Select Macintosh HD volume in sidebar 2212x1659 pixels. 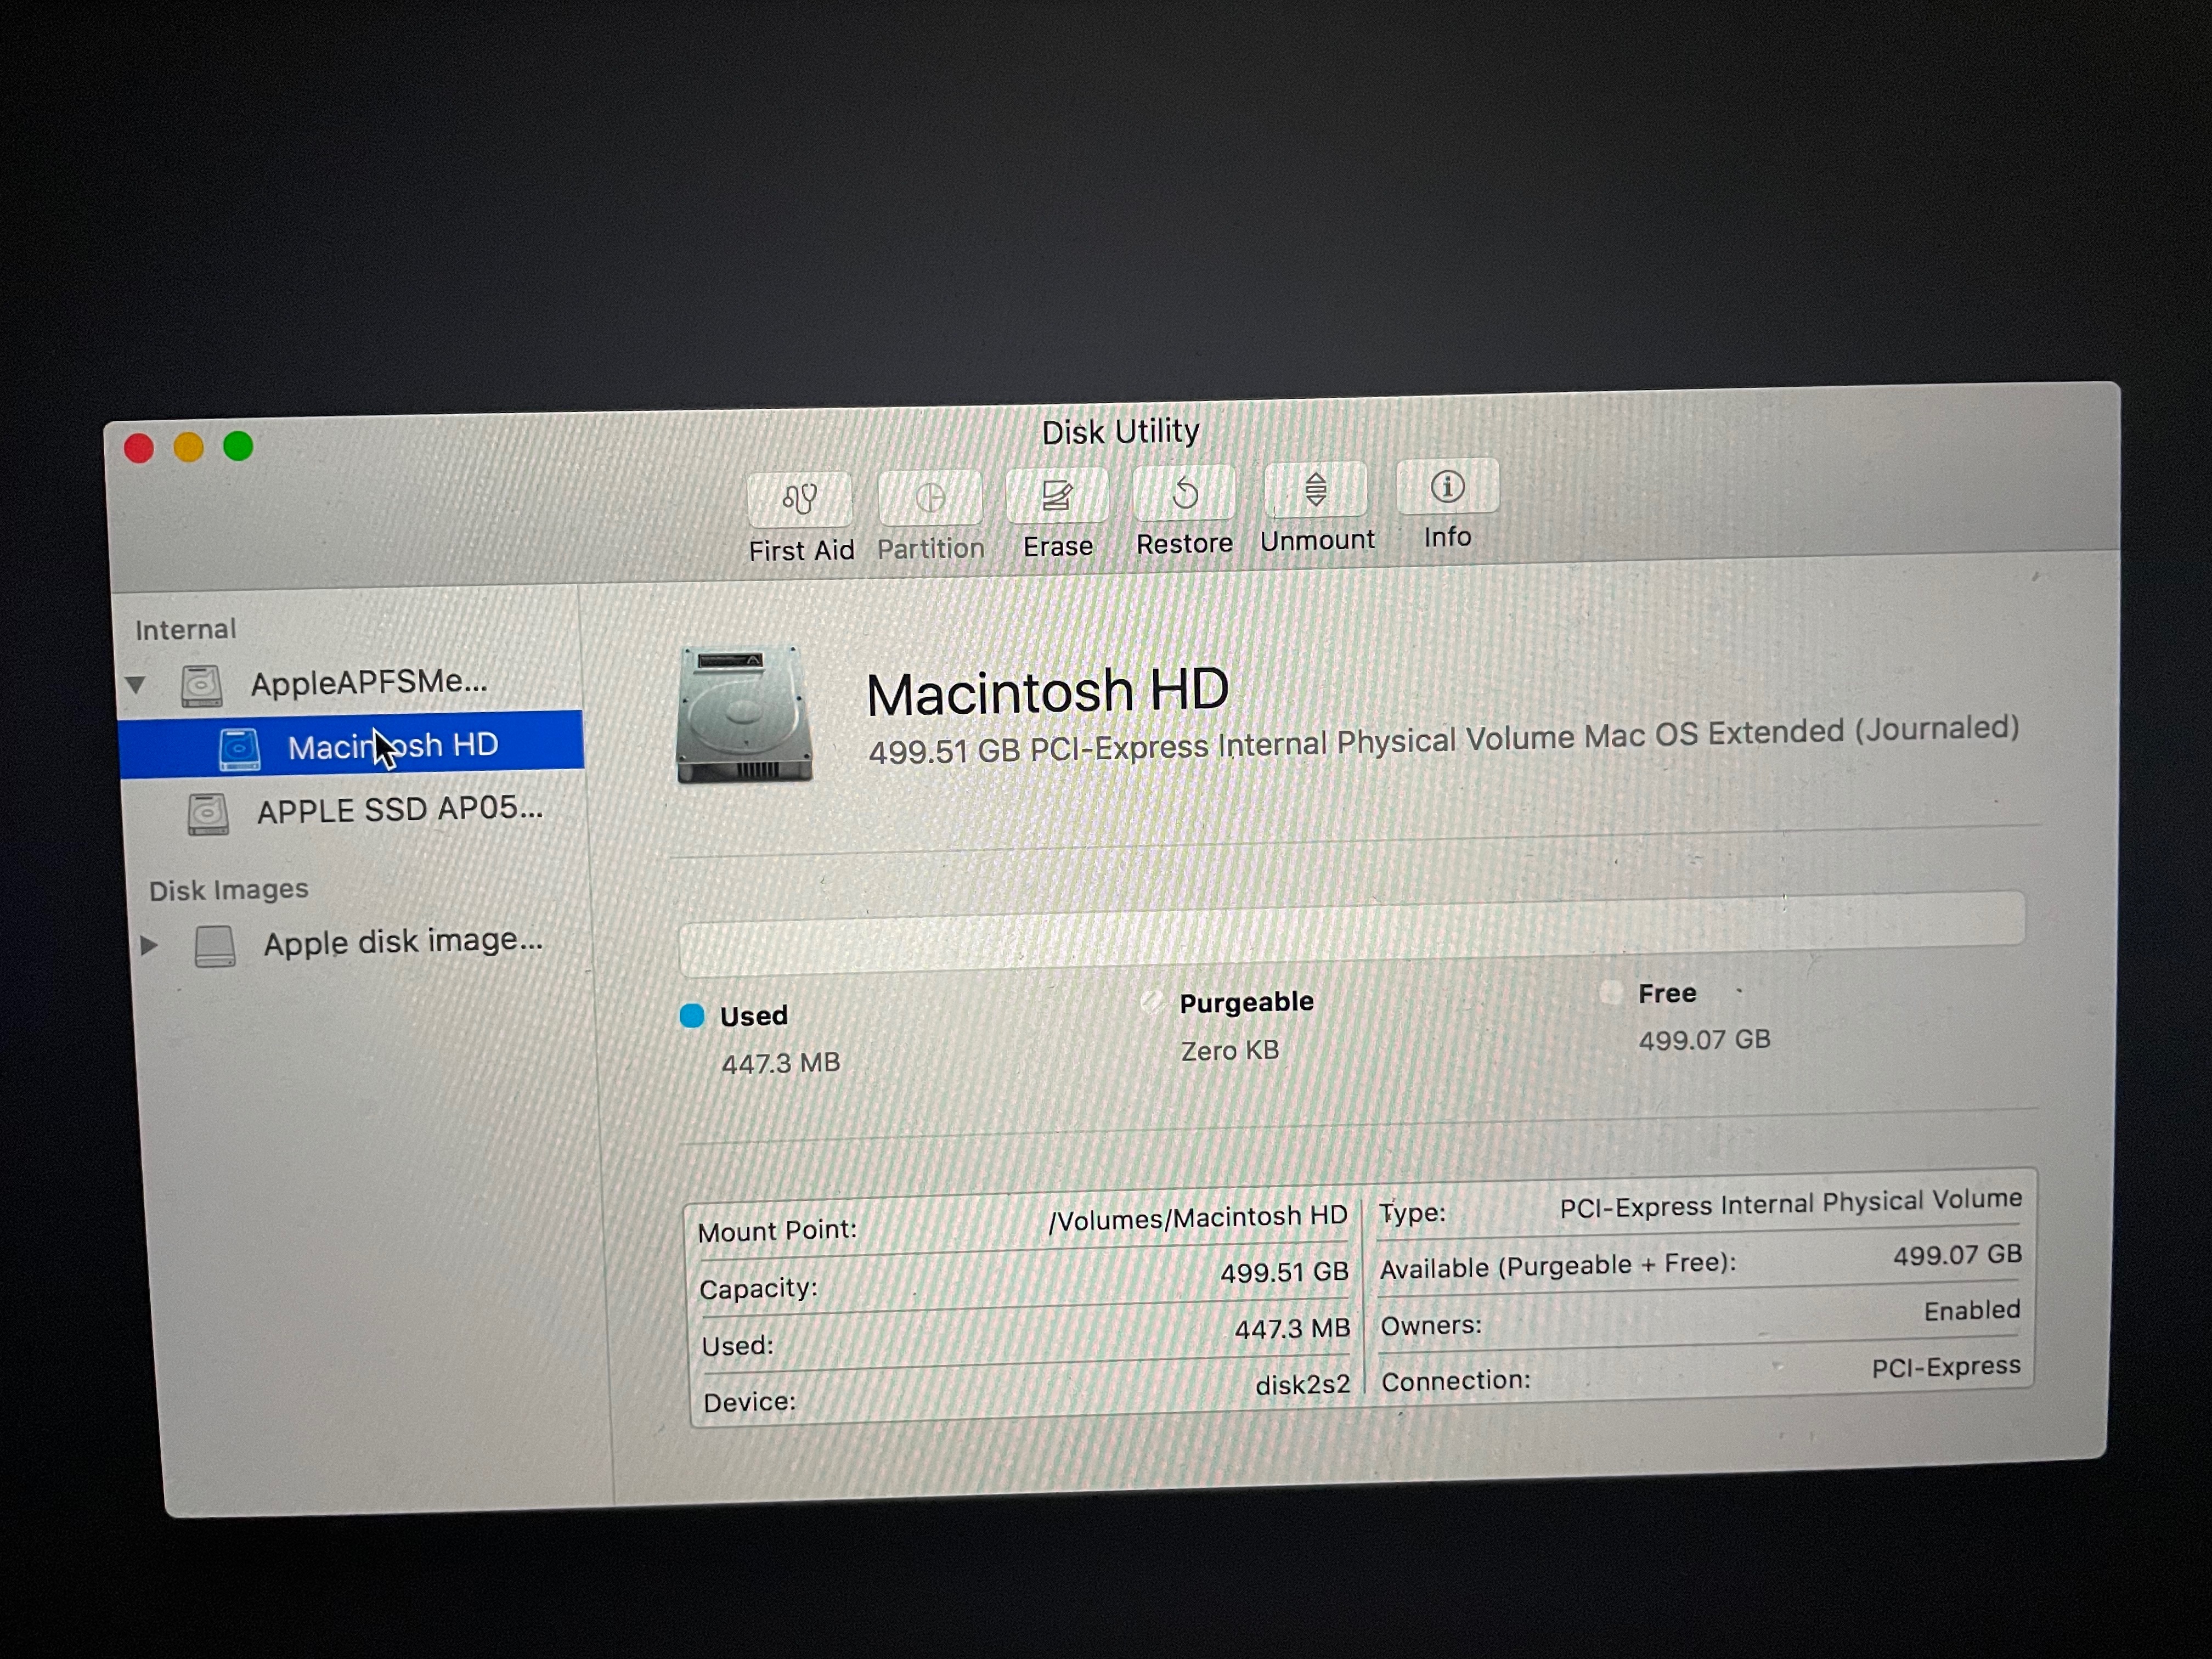[x=392, y=746]
